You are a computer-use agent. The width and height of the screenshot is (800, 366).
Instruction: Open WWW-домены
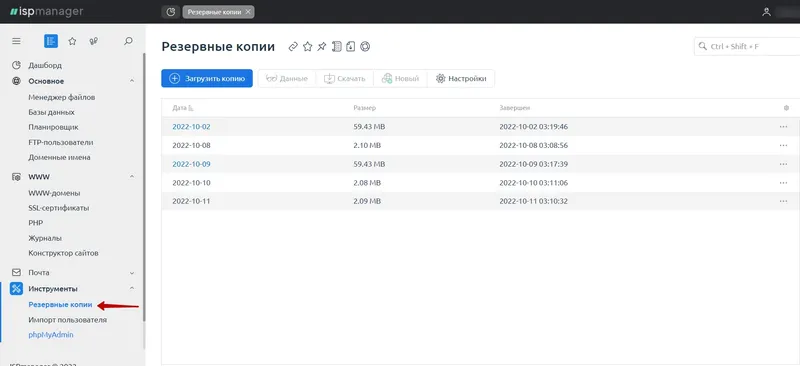(x=54, y=193)
